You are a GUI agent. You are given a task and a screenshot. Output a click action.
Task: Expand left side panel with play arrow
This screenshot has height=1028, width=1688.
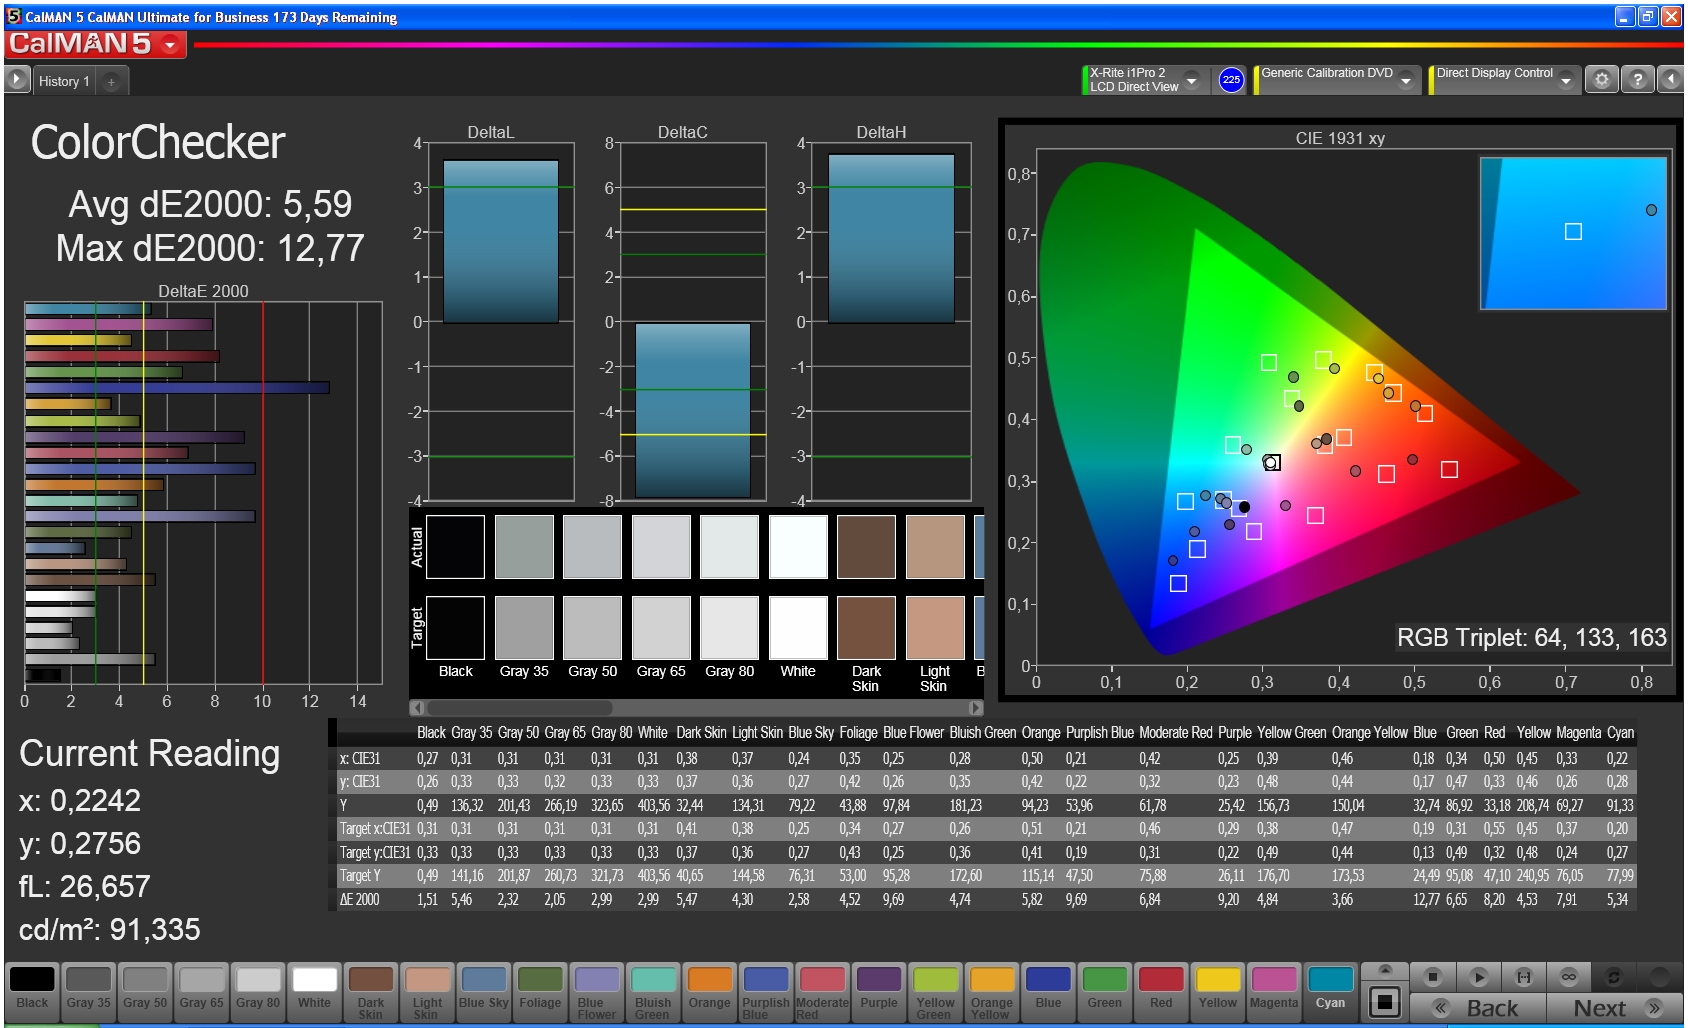point(16,80)
